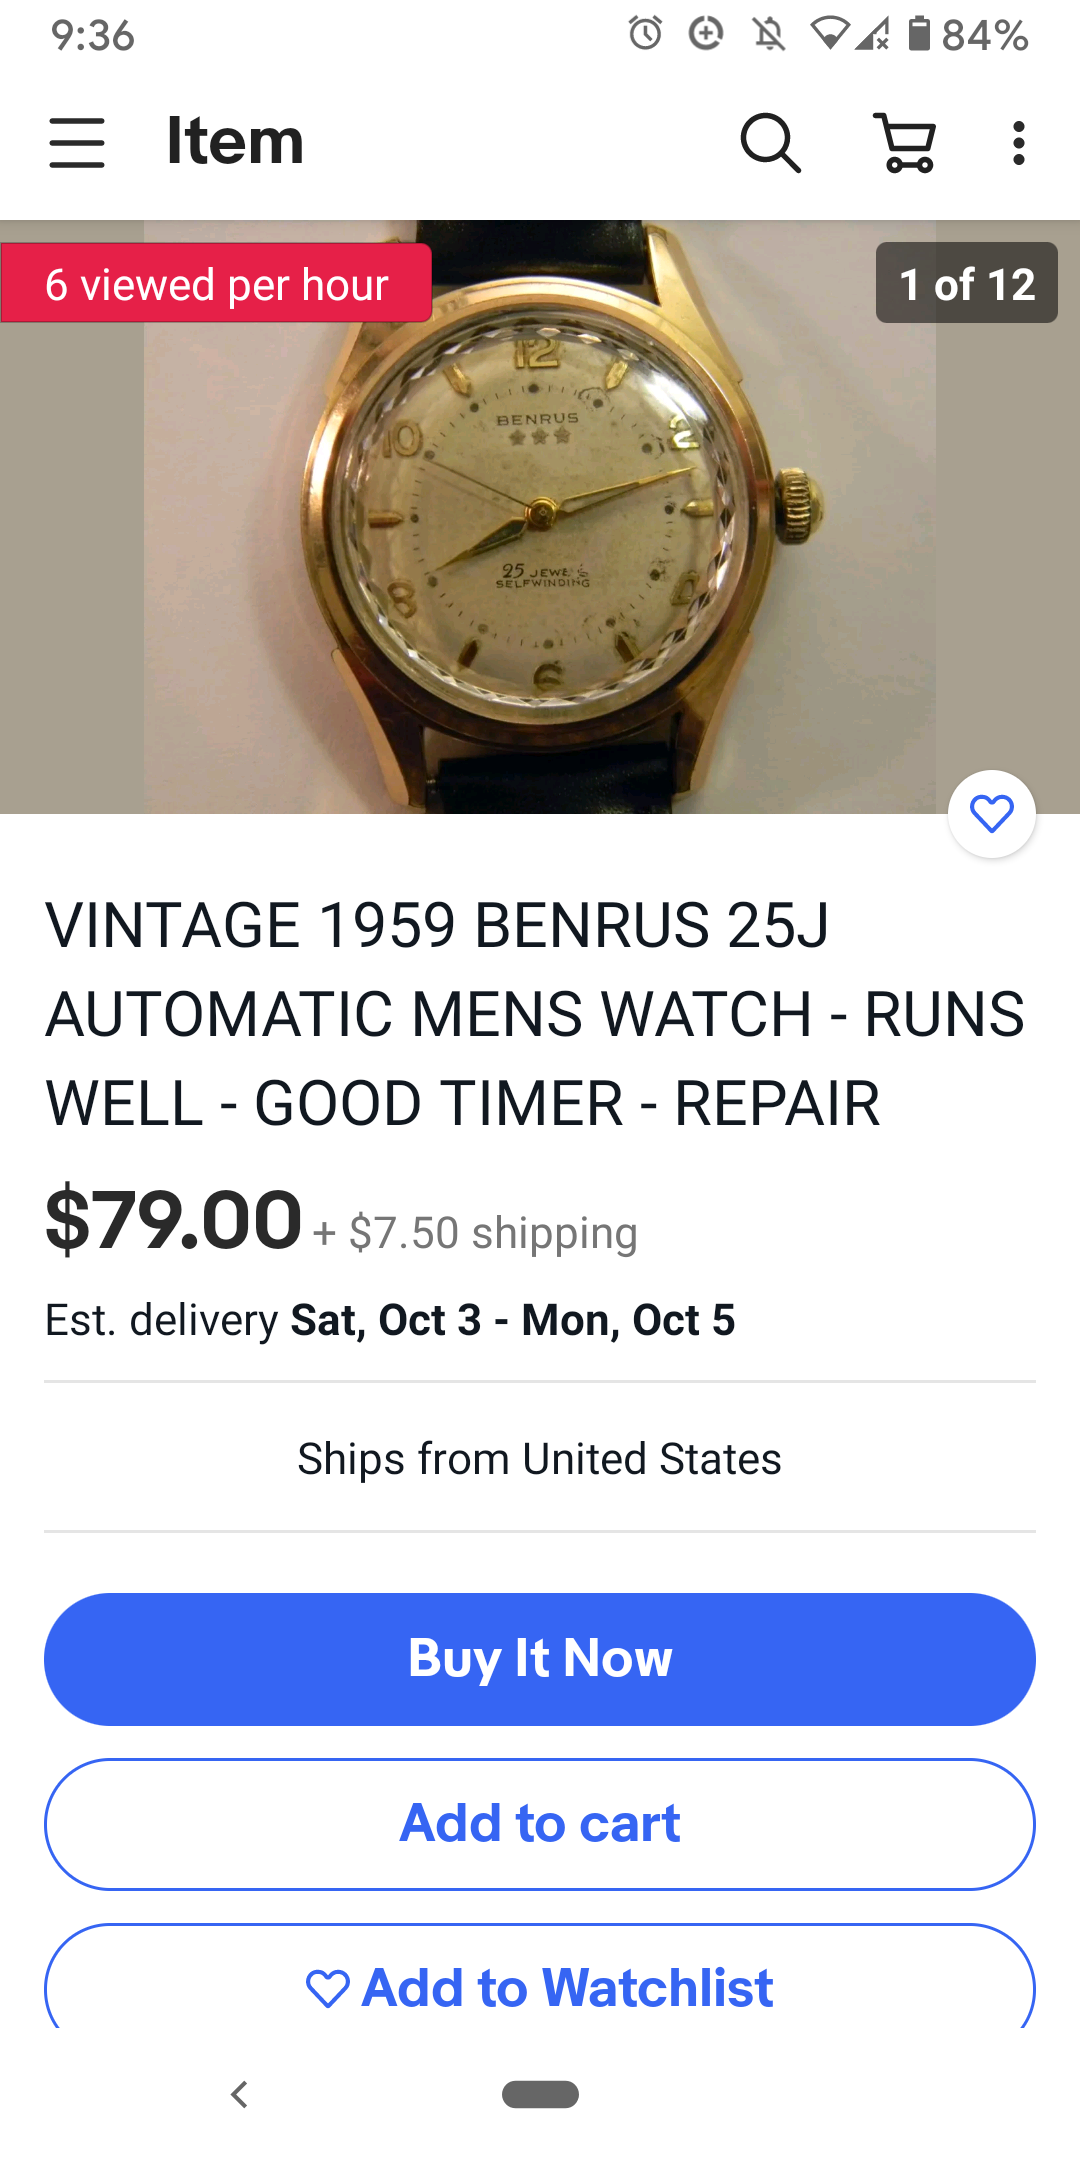Image resolution: width=1080 pixels, height=2160 pixels.
Task: Tap the battery status icon
Action: click(919, 34)
